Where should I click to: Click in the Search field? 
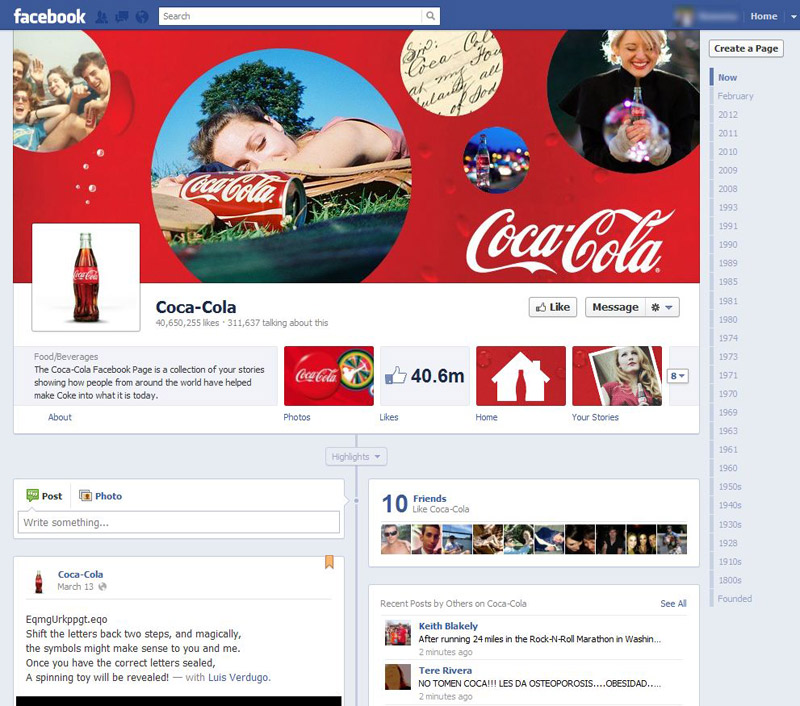pyautogui.click(x=290, y=16)
